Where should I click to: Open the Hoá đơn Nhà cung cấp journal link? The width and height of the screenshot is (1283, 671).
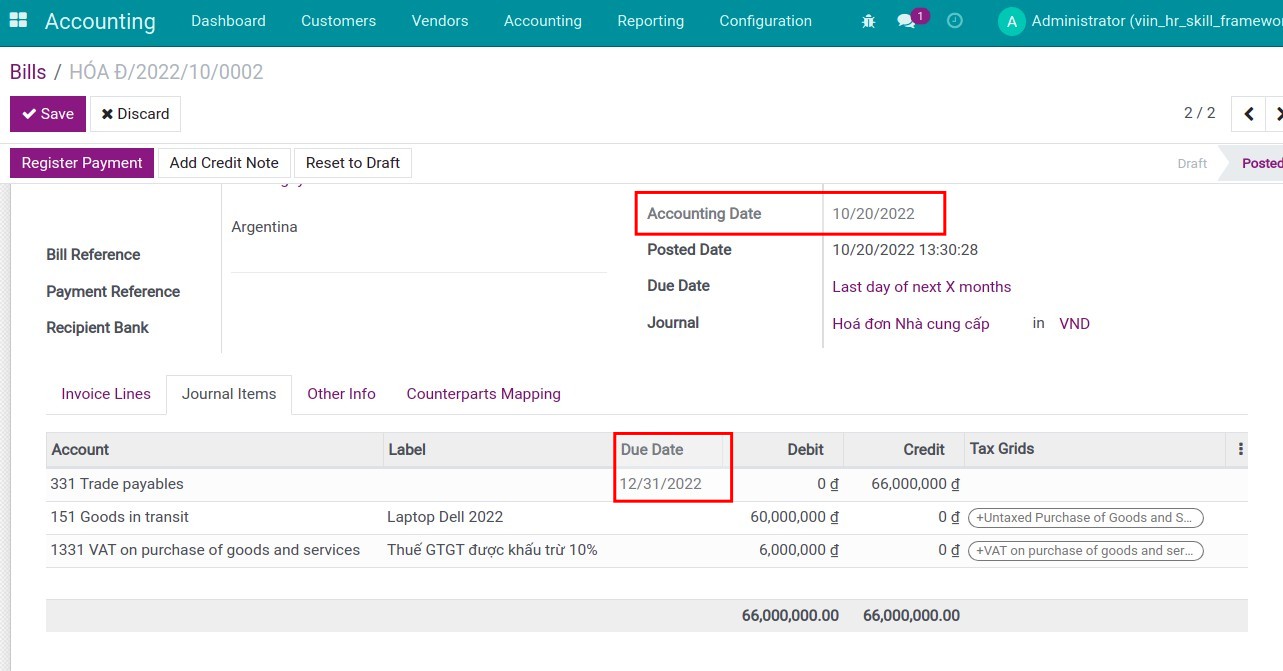[x=911, y=323]
